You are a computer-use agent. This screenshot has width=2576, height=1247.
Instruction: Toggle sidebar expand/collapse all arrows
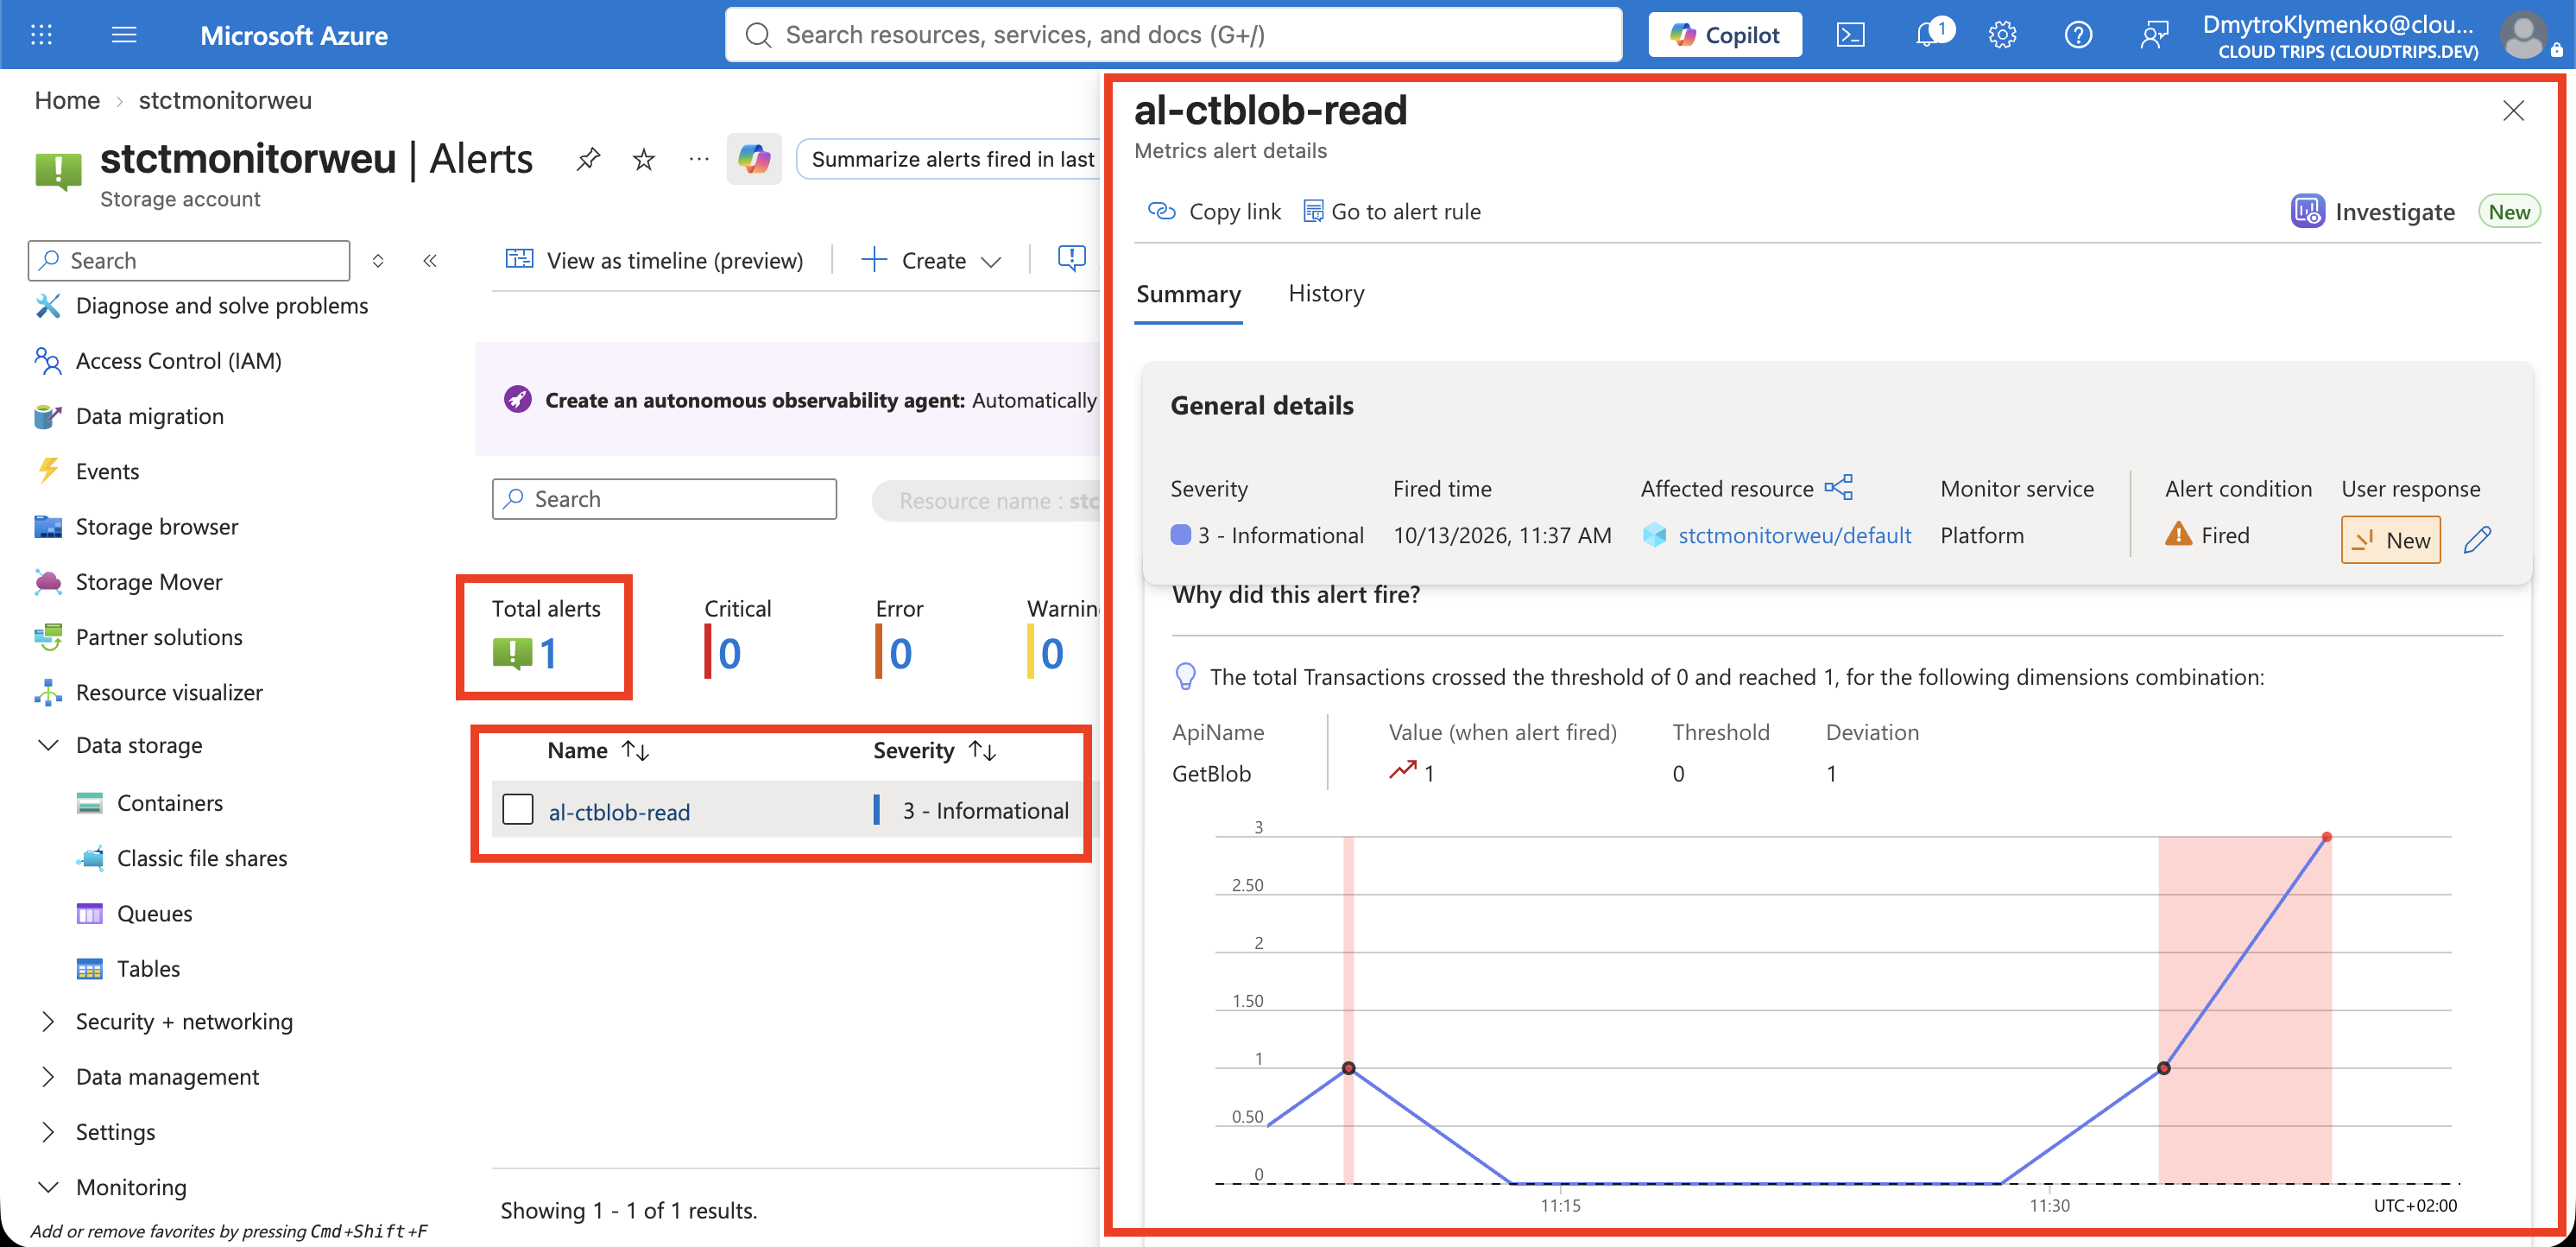point(378,261)
